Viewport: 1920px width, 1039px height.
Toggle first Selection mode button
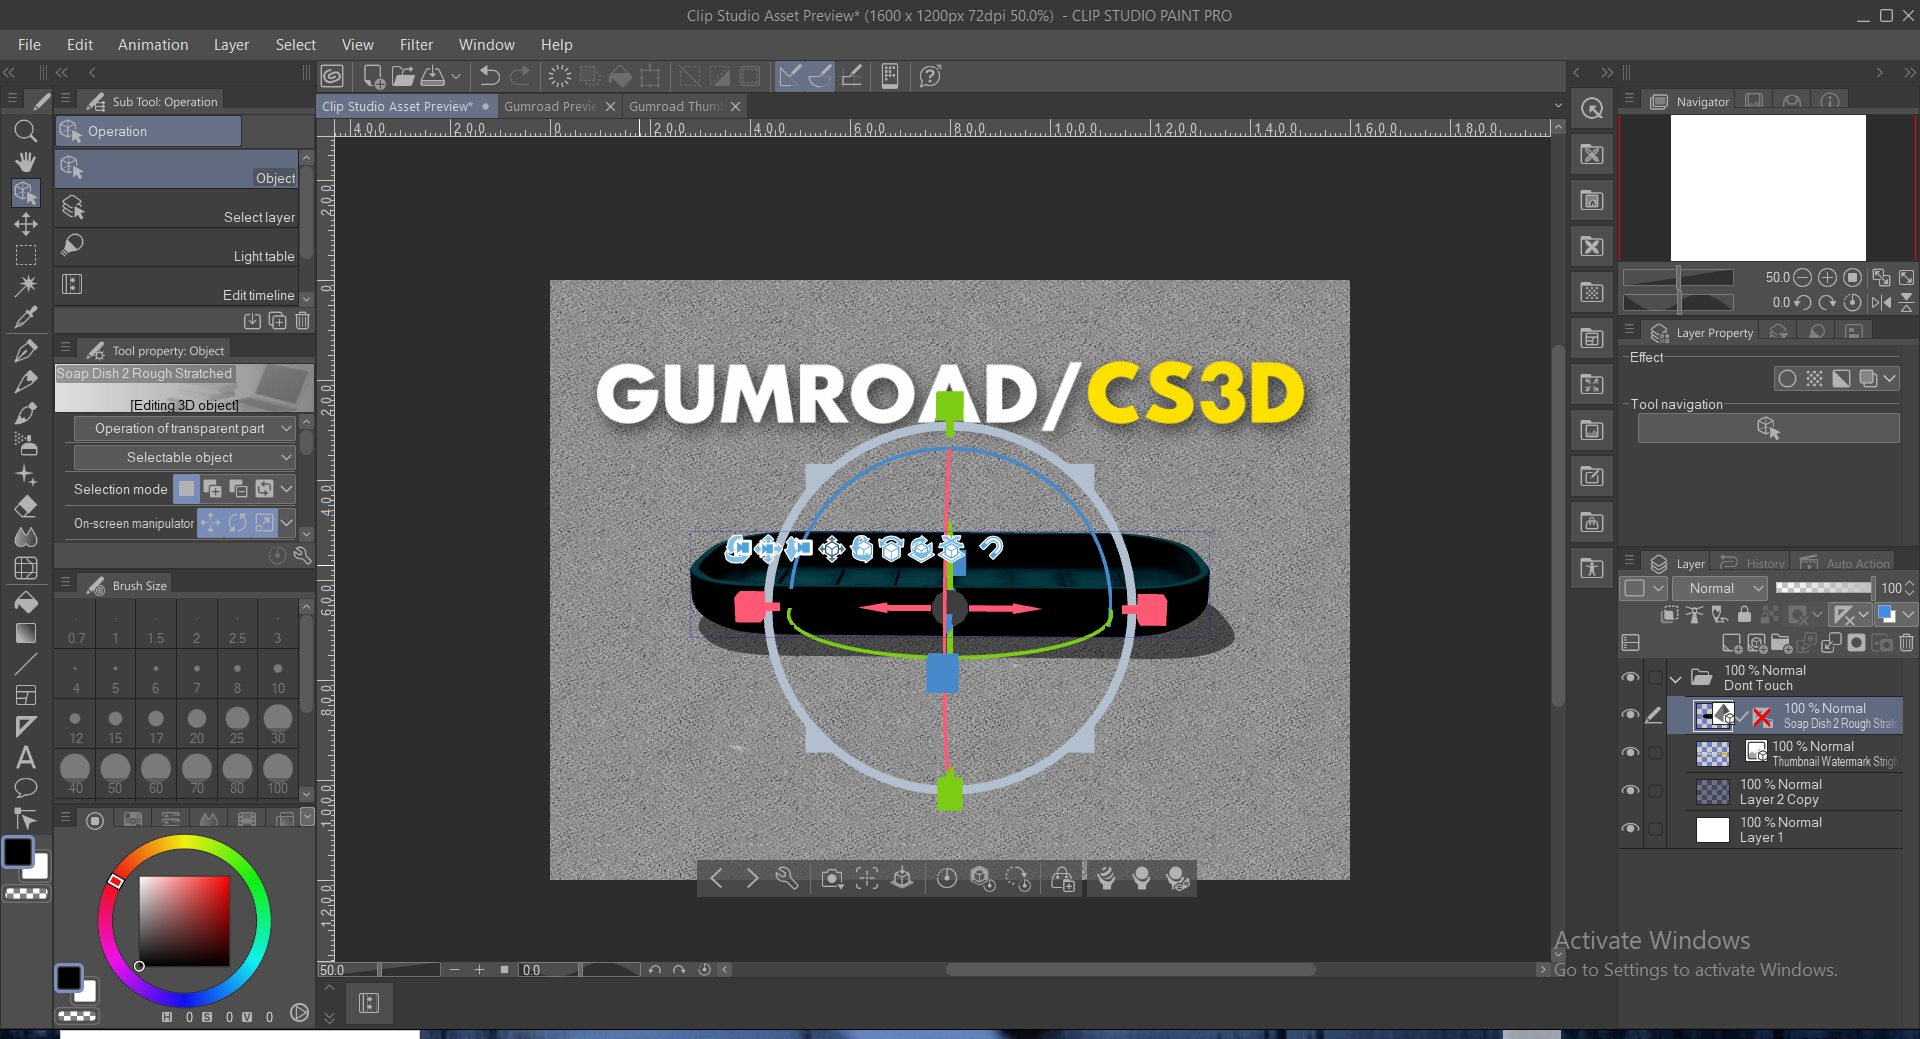[187, 489]
